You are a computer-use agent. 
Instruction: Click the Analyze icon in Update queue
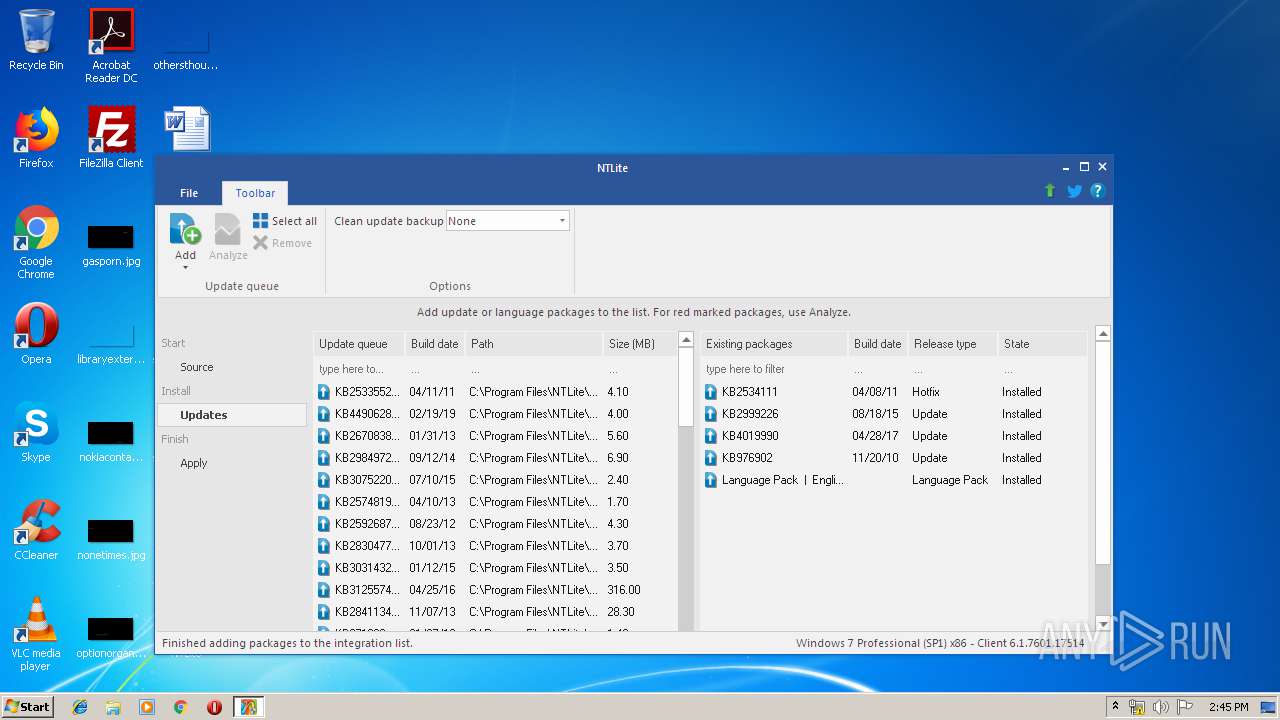tap(228, 229)
